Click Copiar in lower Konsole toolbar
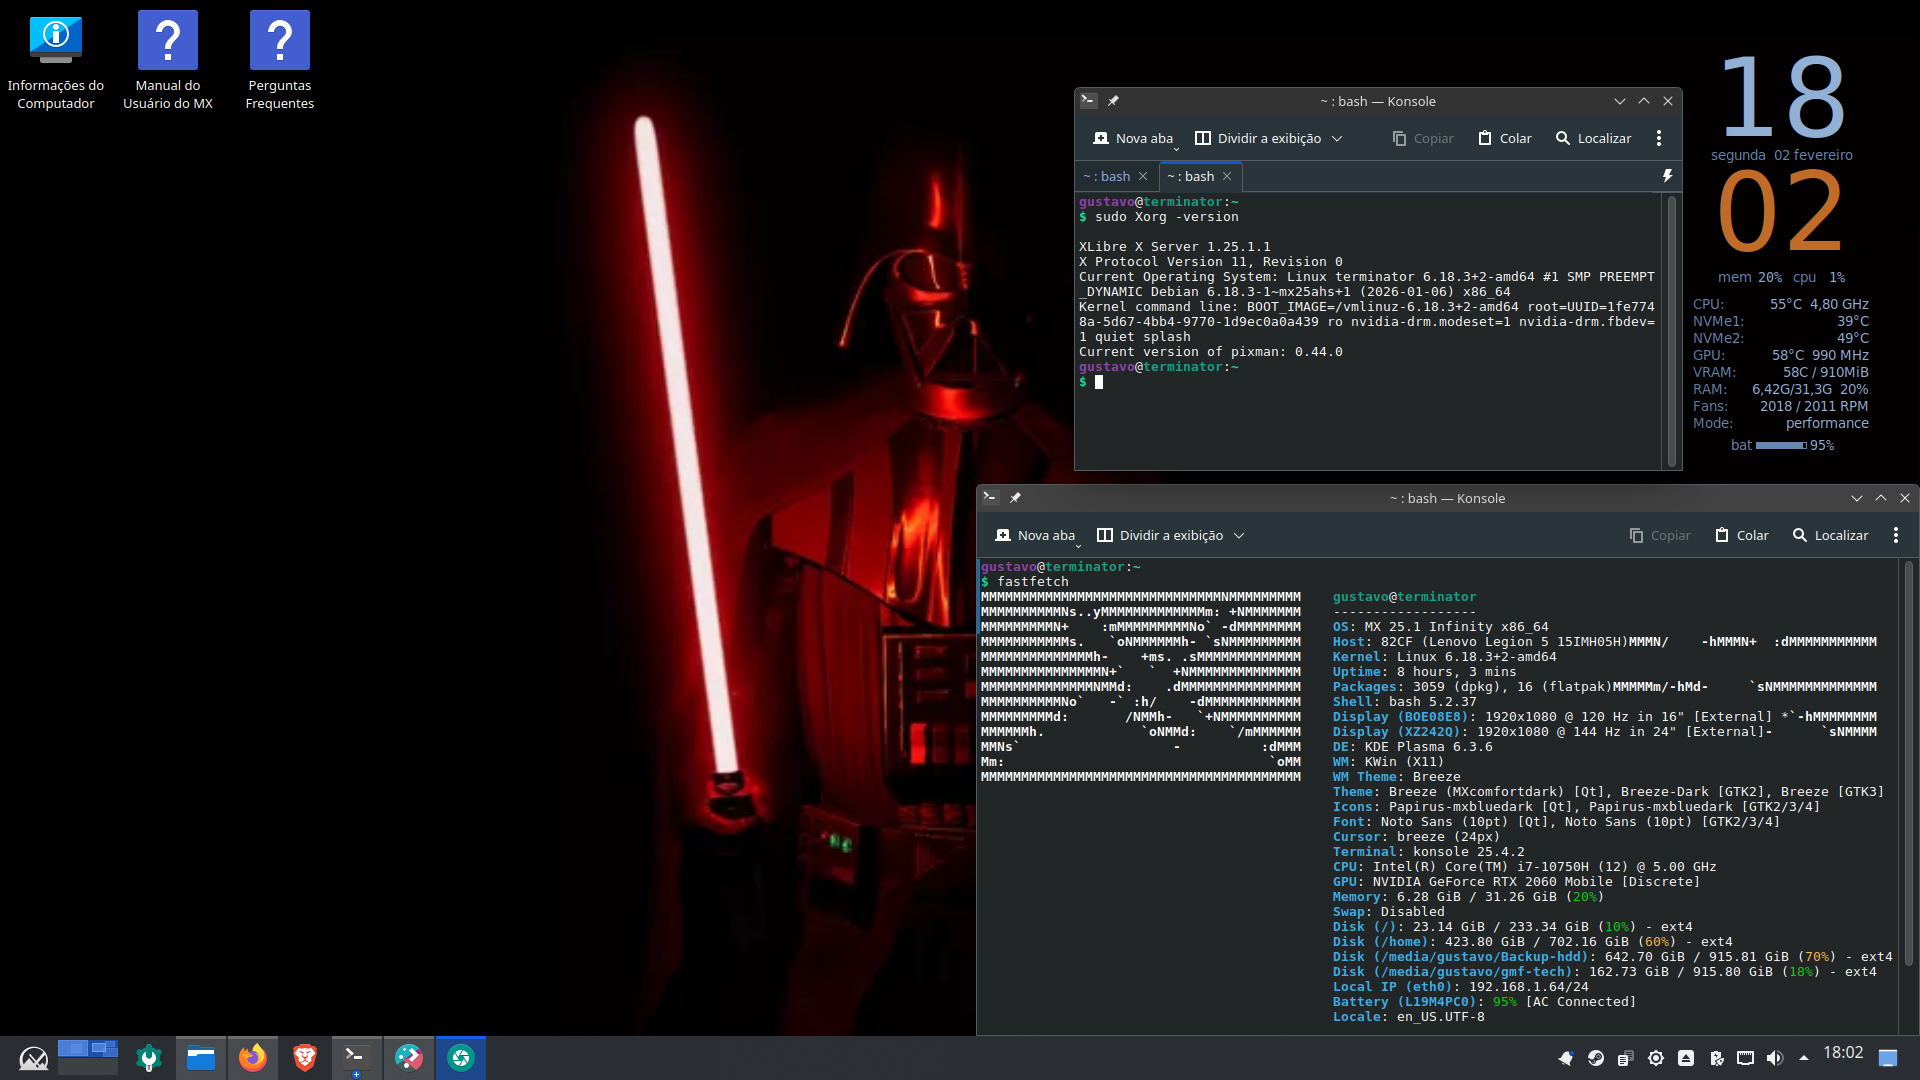 click(1660, 535)
